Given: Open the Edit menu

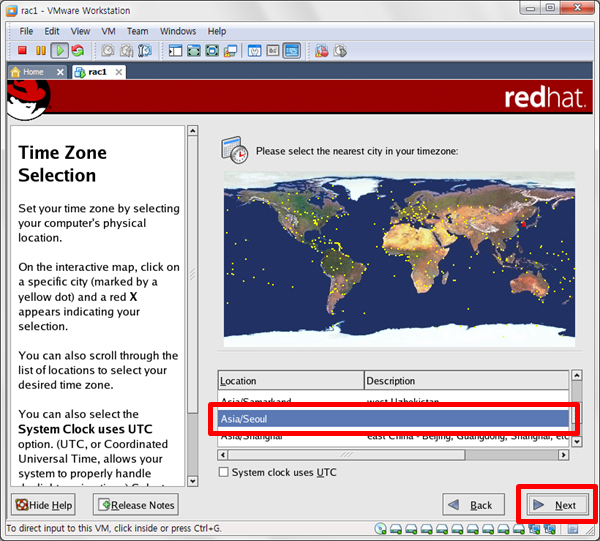Looking at the screenshot, I should [52, 31].
